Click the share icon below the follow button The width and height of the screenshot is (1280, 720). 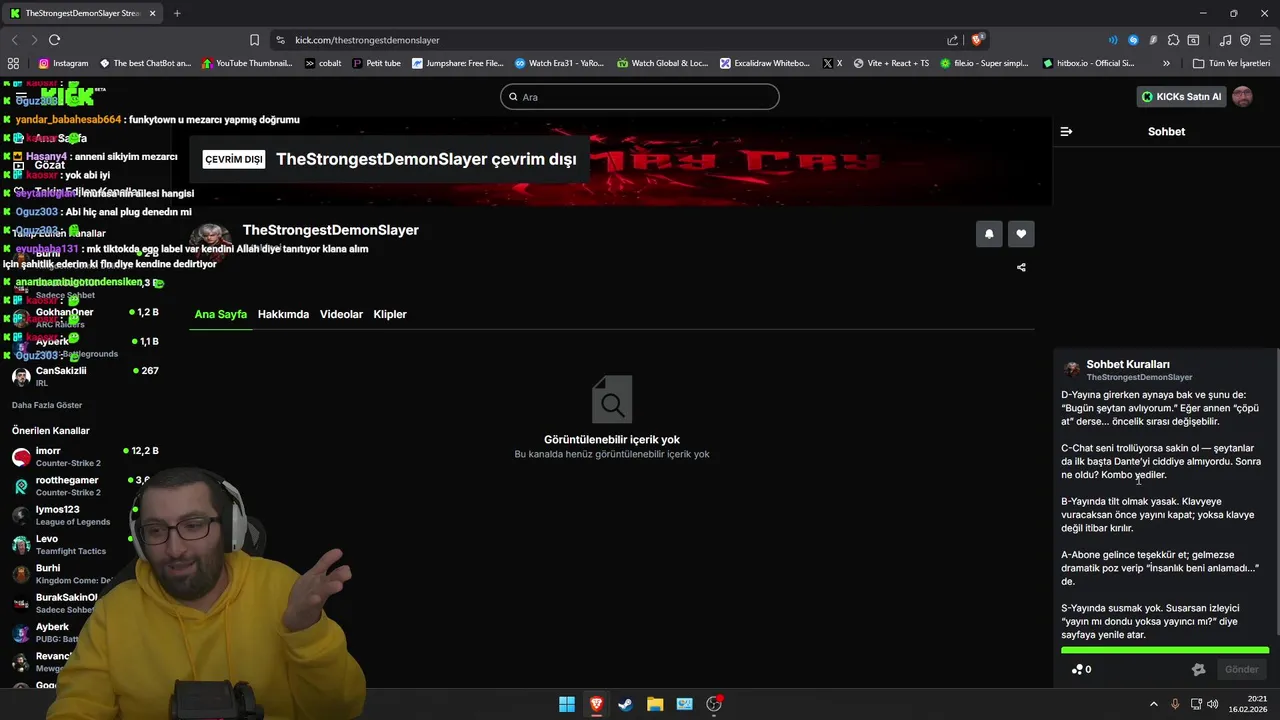(x=1021, y=267)
